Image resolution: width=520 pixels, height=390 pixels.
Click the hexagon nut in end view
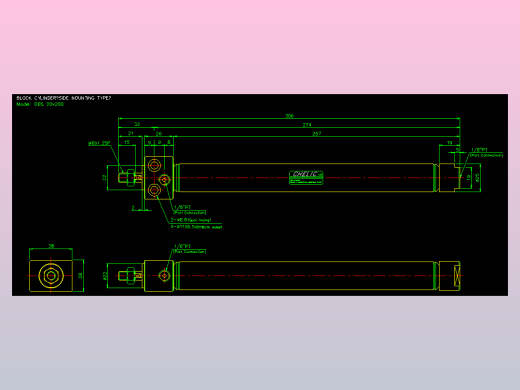(51, 276)
